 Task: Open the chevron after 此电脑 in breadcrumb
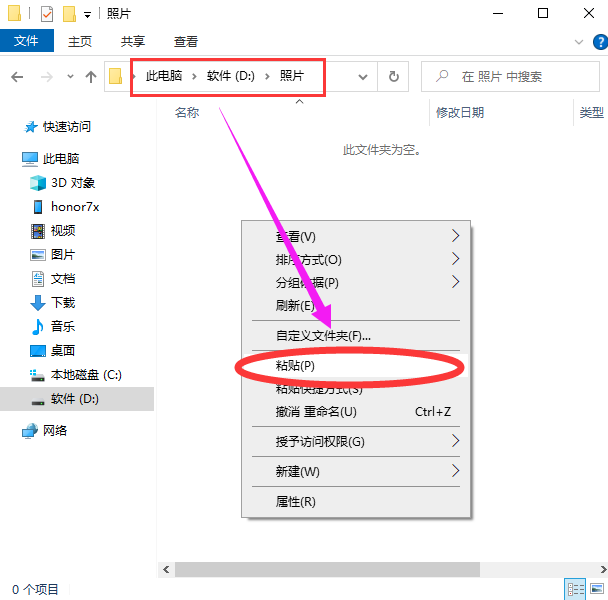click(194, 77)
